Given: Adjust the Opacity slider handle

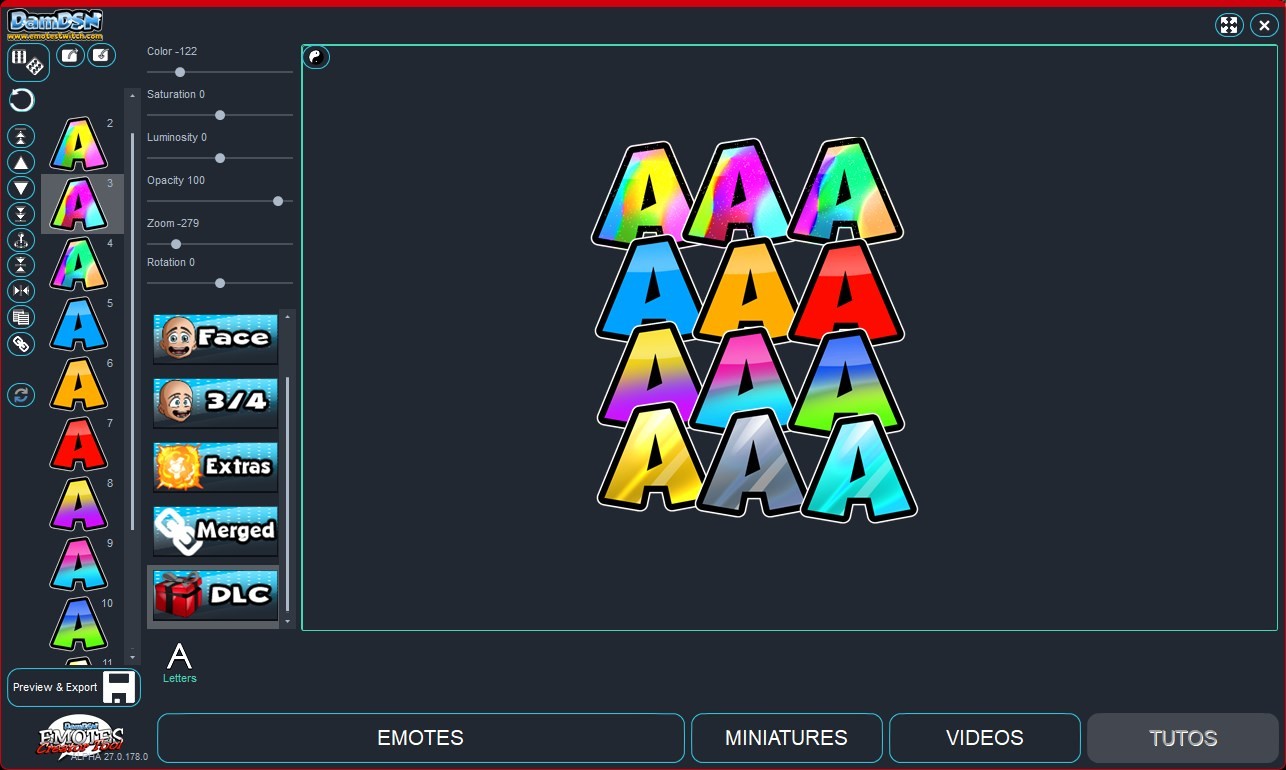Looking at the screenshot, I should 277,201.
